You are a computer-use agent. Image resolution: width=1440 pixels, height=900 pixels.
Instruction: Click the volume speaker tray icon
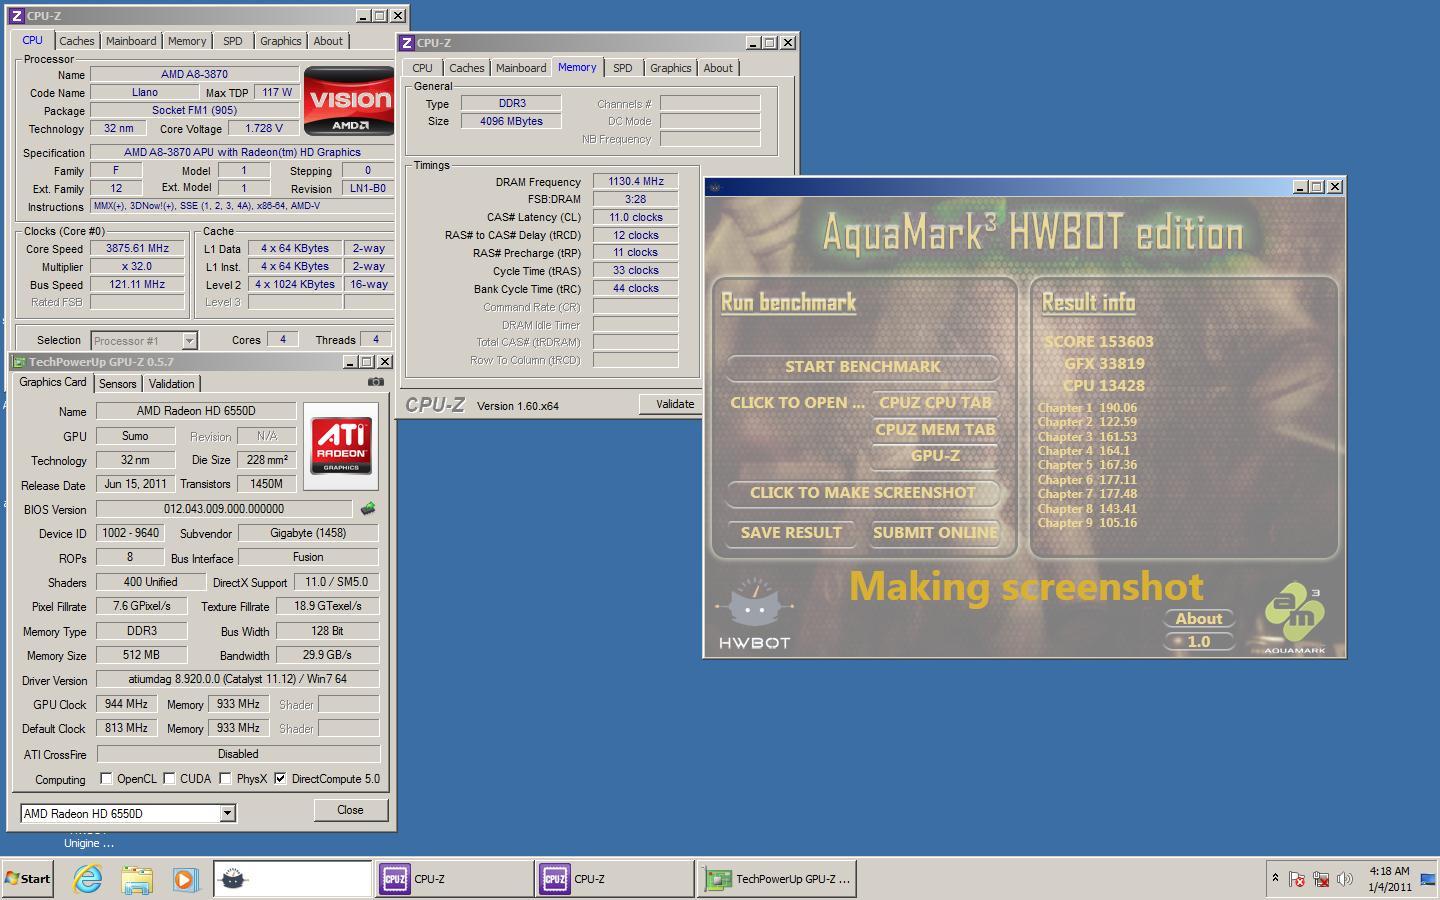coord(1345,879)
